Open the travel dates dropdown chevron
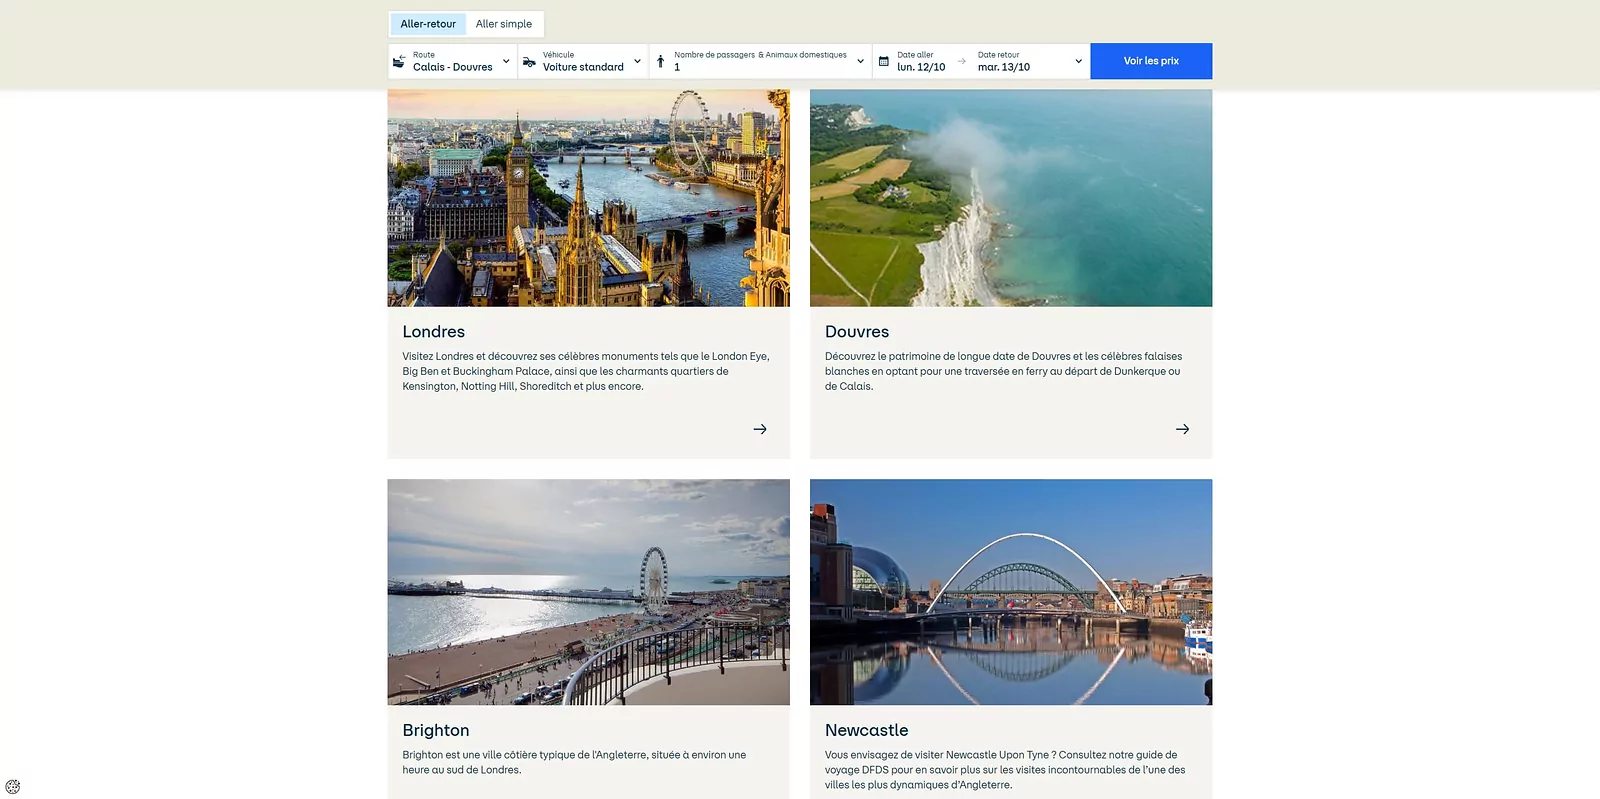Screen dimensions: 1600x799 pos(1078,61)
